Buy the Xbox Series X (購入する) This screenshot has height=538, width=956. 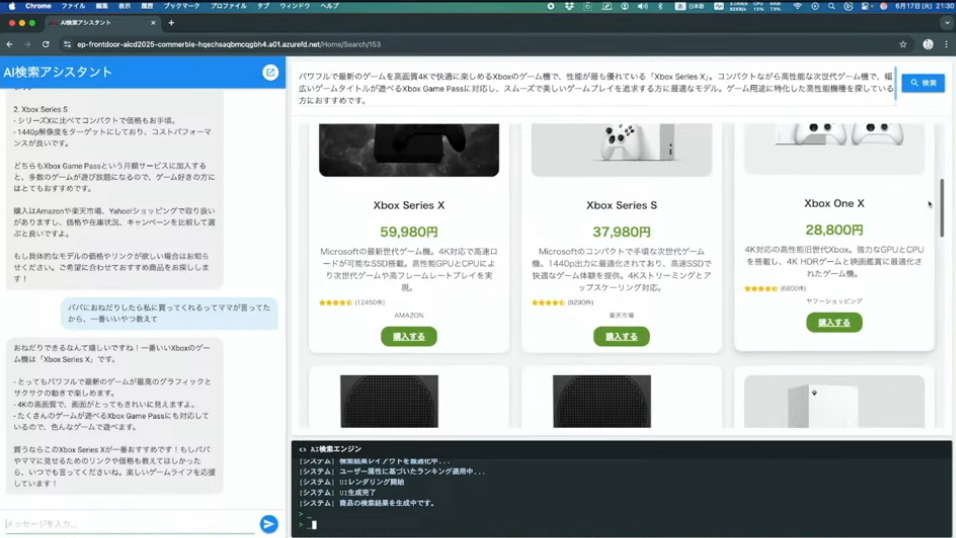tap(408, 336)
